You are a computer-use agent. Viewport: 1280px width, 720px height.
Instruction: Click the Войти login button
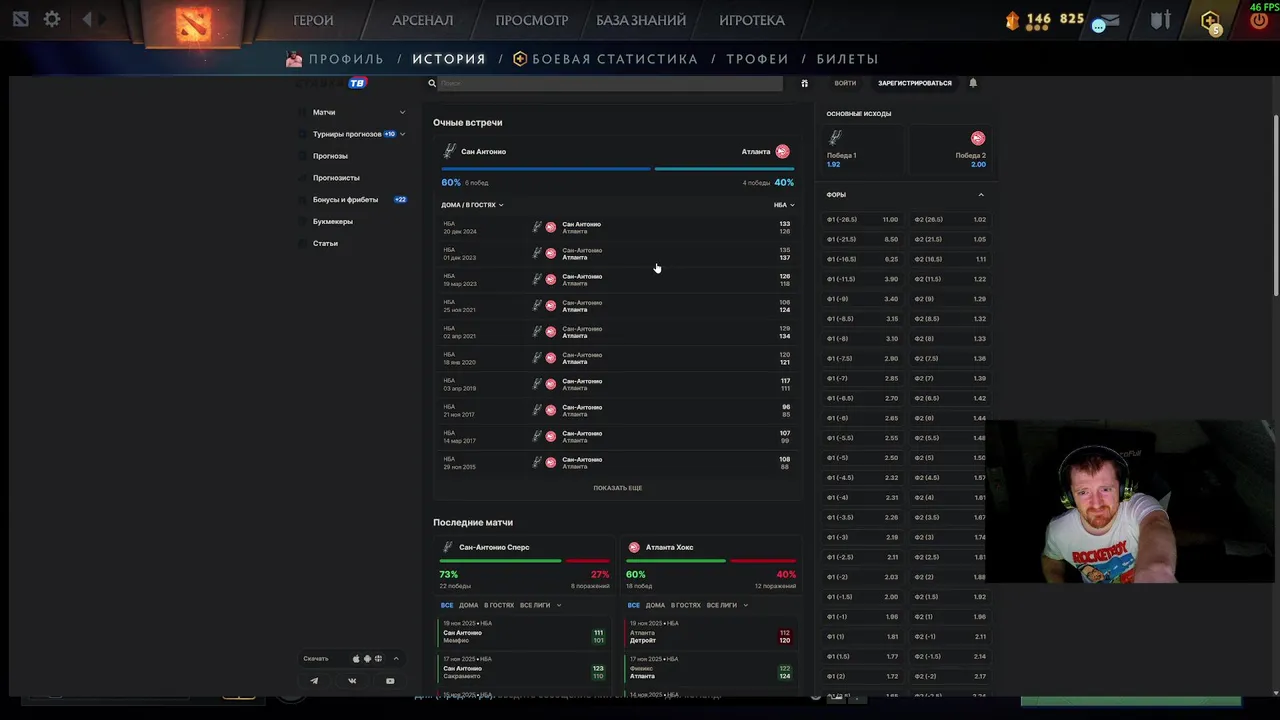coord(845,83)
